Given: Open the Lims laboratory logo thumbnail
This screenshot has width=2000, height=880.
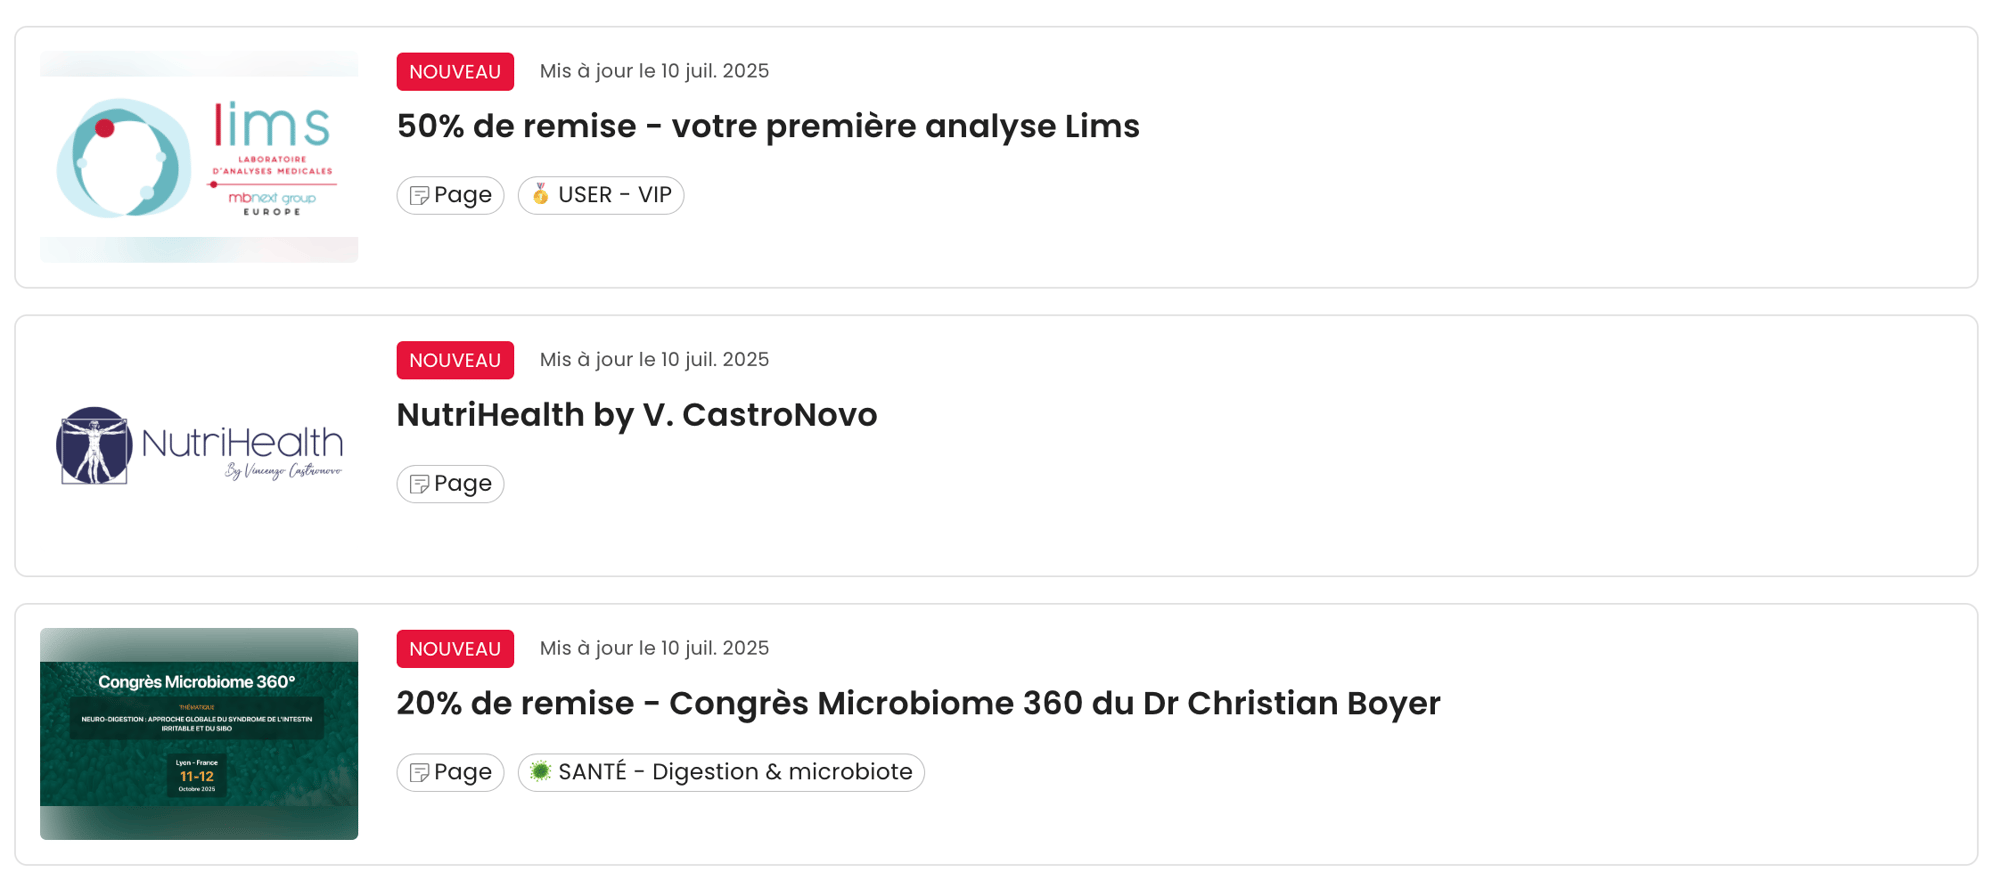Looking at the screenshot, I should click(199, 157).
